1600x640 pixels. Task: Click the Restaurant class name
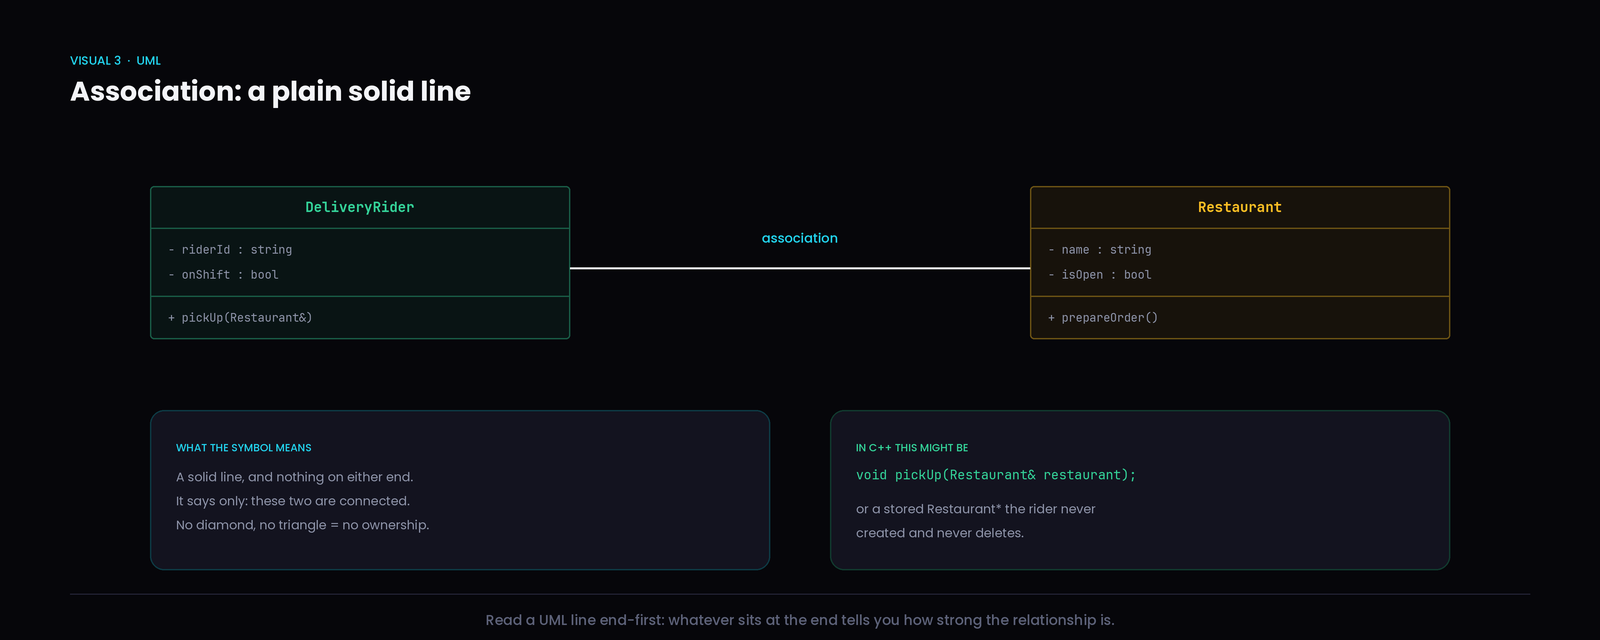(1240, 207)
